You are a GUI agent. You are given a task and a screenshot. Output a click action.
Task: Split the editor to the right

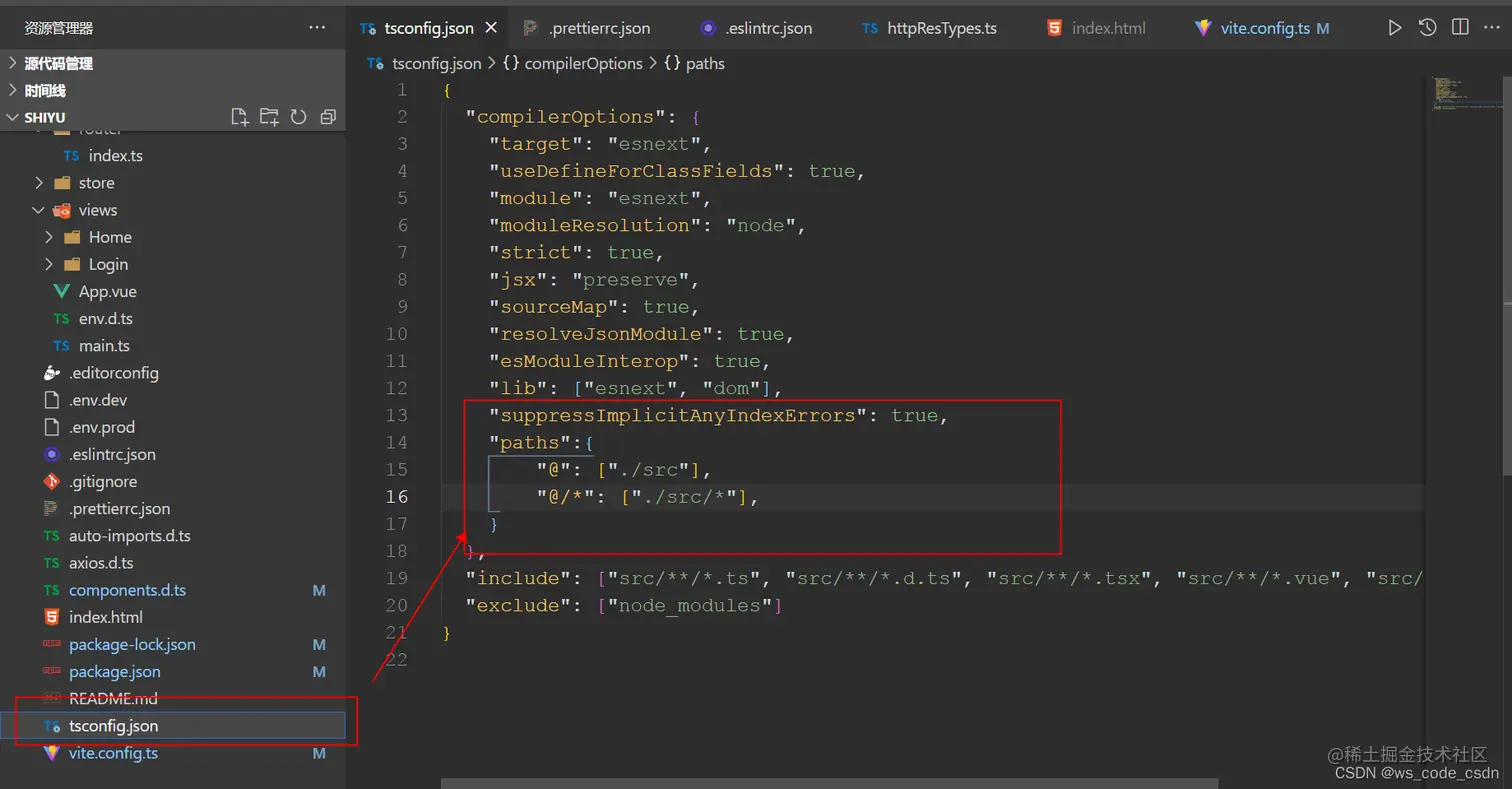pos(1460,28)
